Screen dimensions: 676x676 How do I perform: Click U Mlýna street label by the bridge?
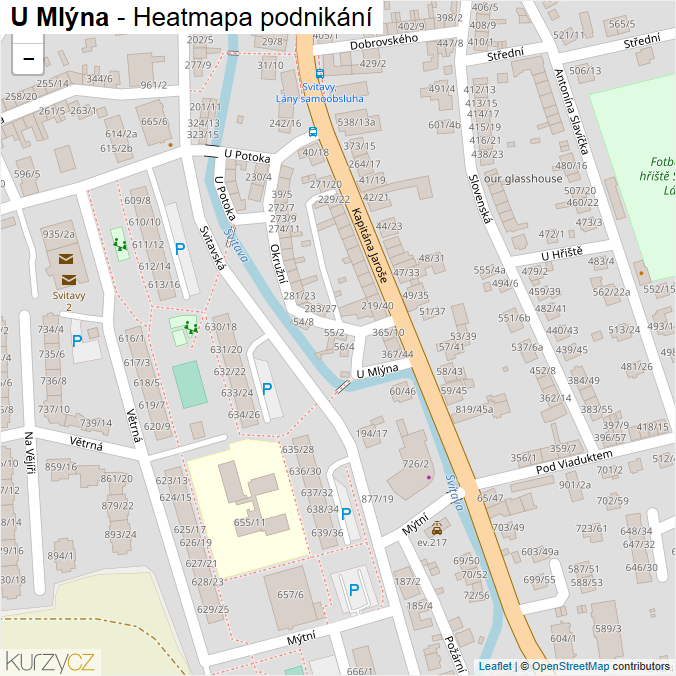point(377,371)
